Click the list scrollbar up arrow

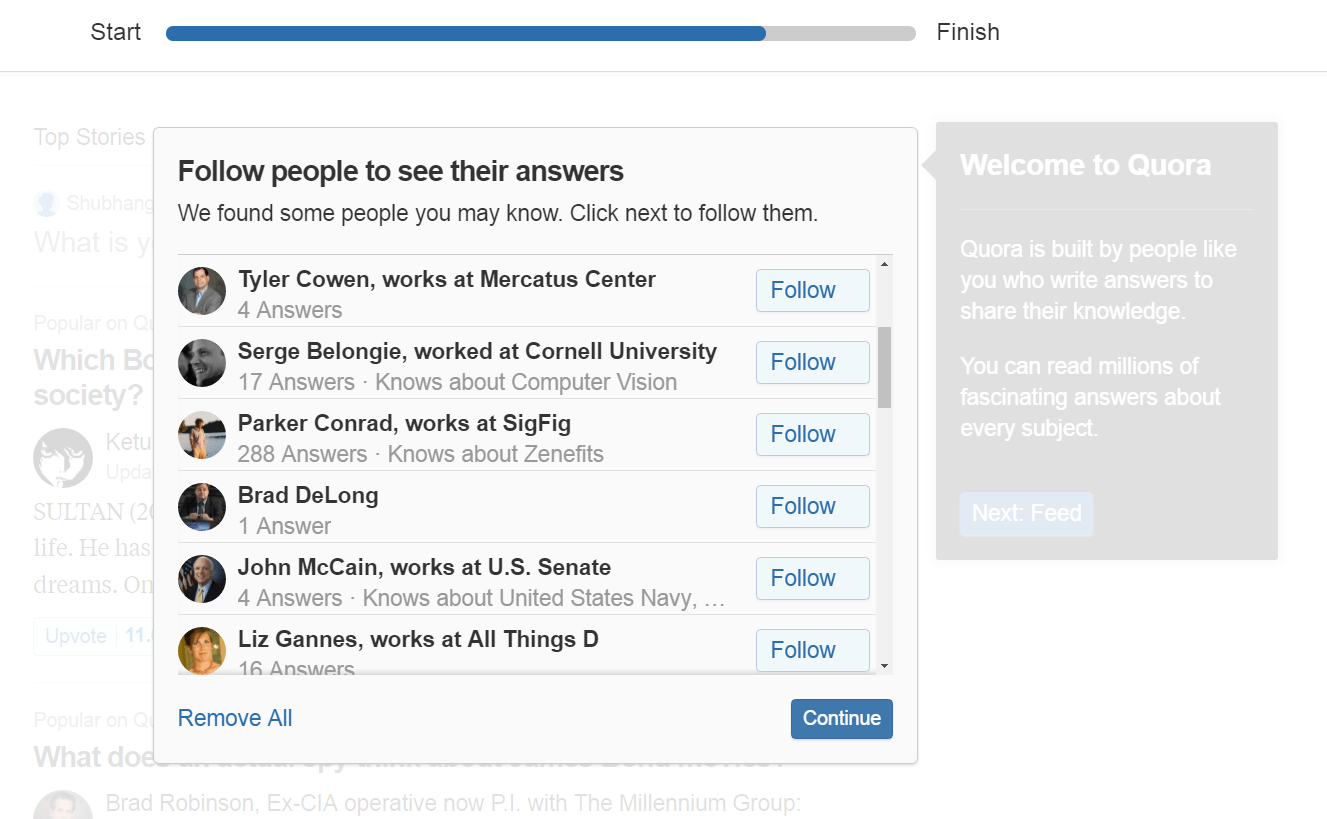[884, 264]
